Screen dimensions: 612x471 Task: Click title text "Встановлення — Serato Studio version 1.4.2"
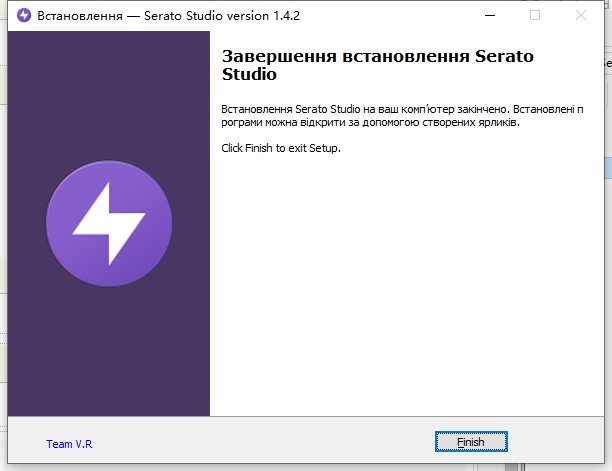[169, 16]
